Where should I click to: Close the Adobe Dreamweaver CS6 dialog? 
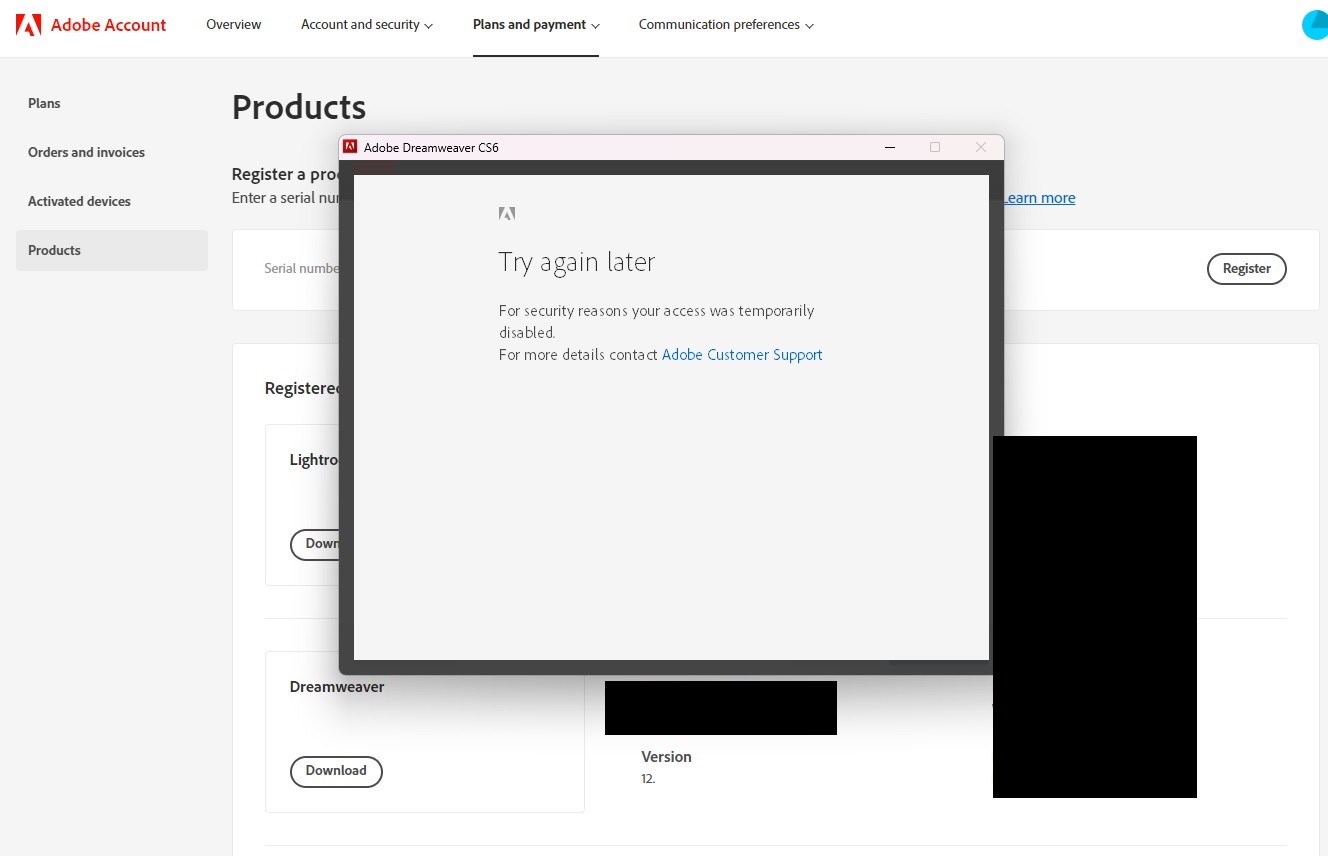[980, 147]
